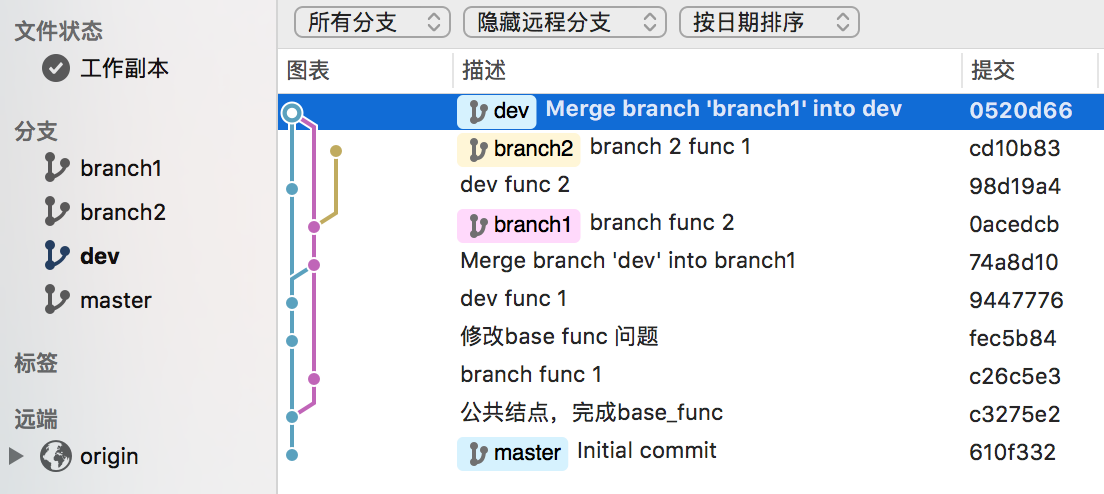Open the 隐藏远程分支 dropdown

(564, 22)
